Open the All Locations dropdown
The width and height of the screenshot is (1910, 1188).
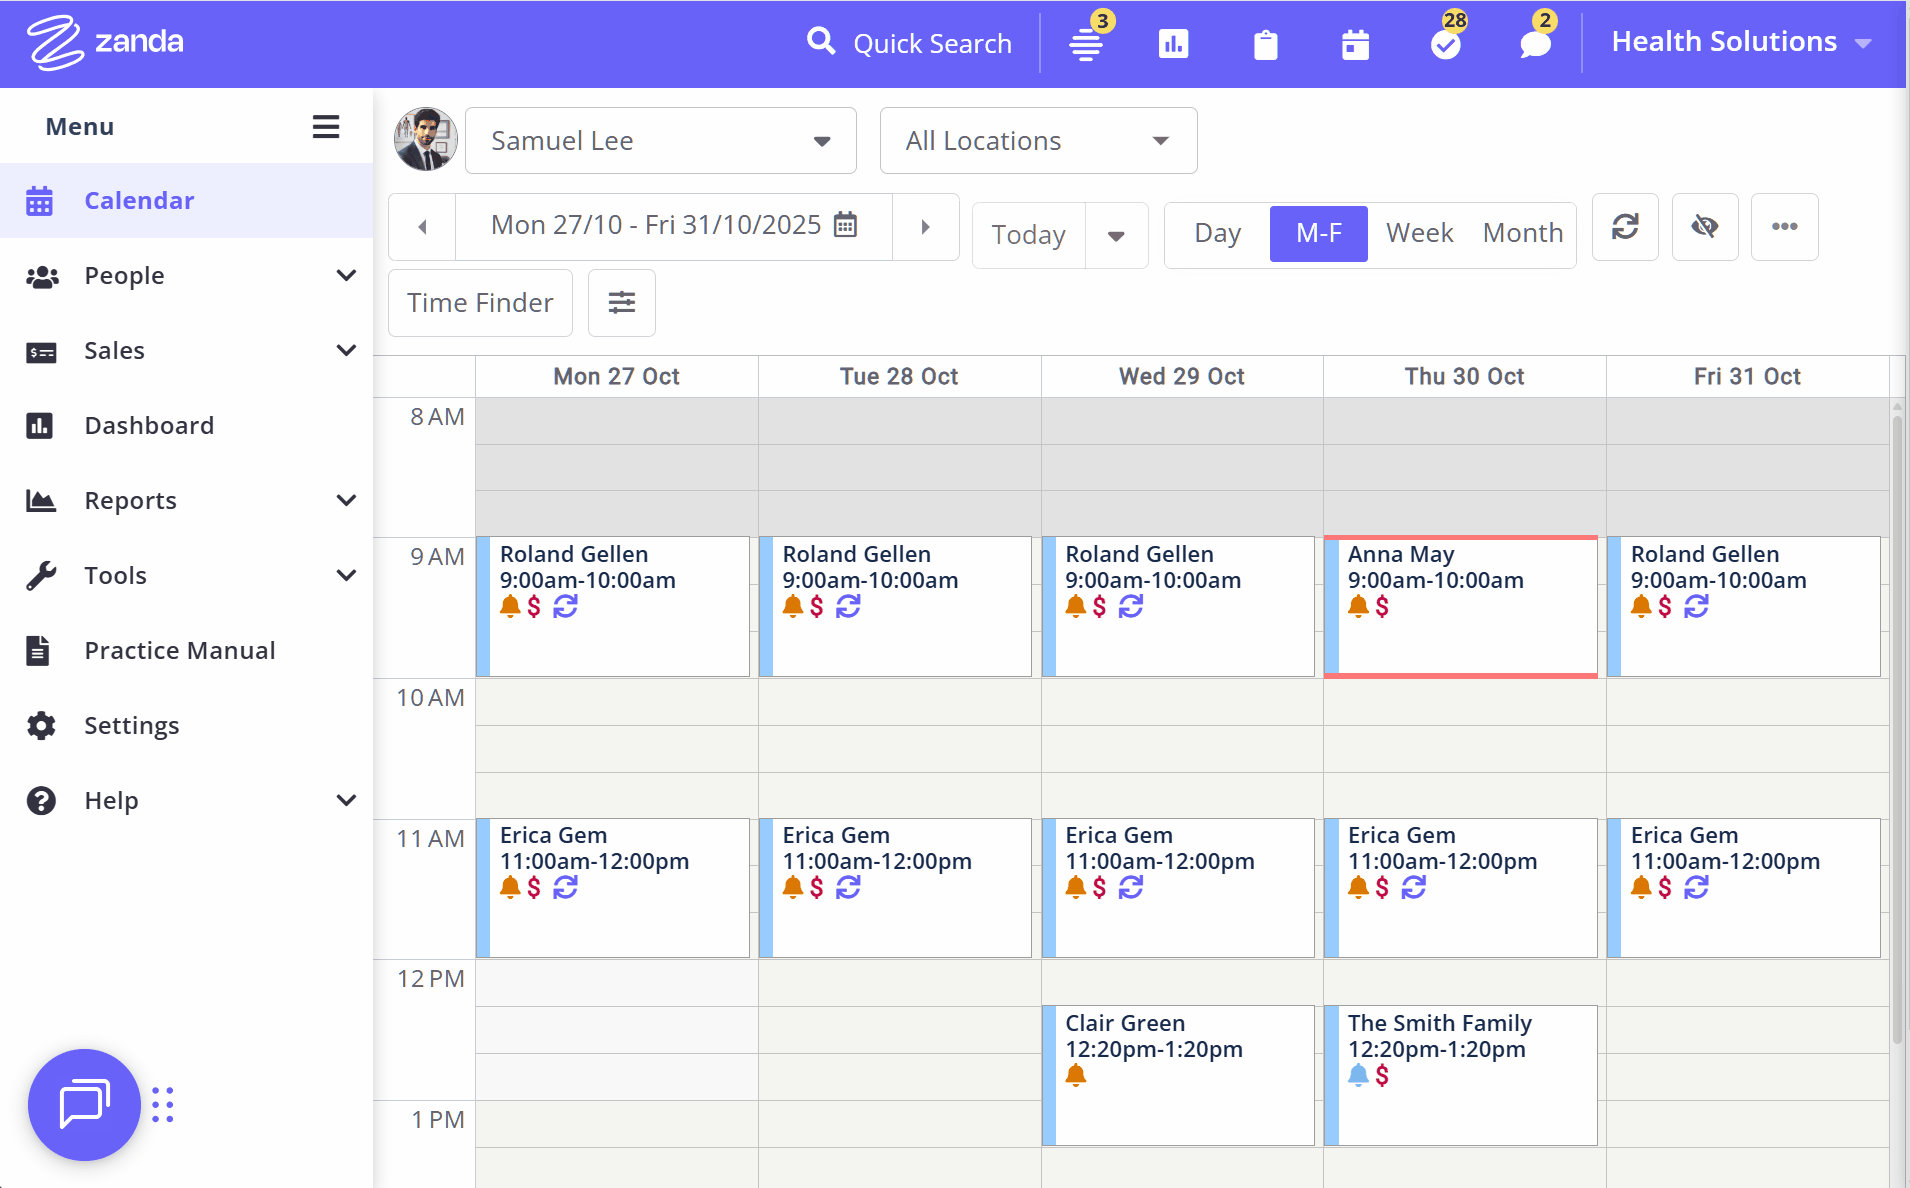(1037, 140)
